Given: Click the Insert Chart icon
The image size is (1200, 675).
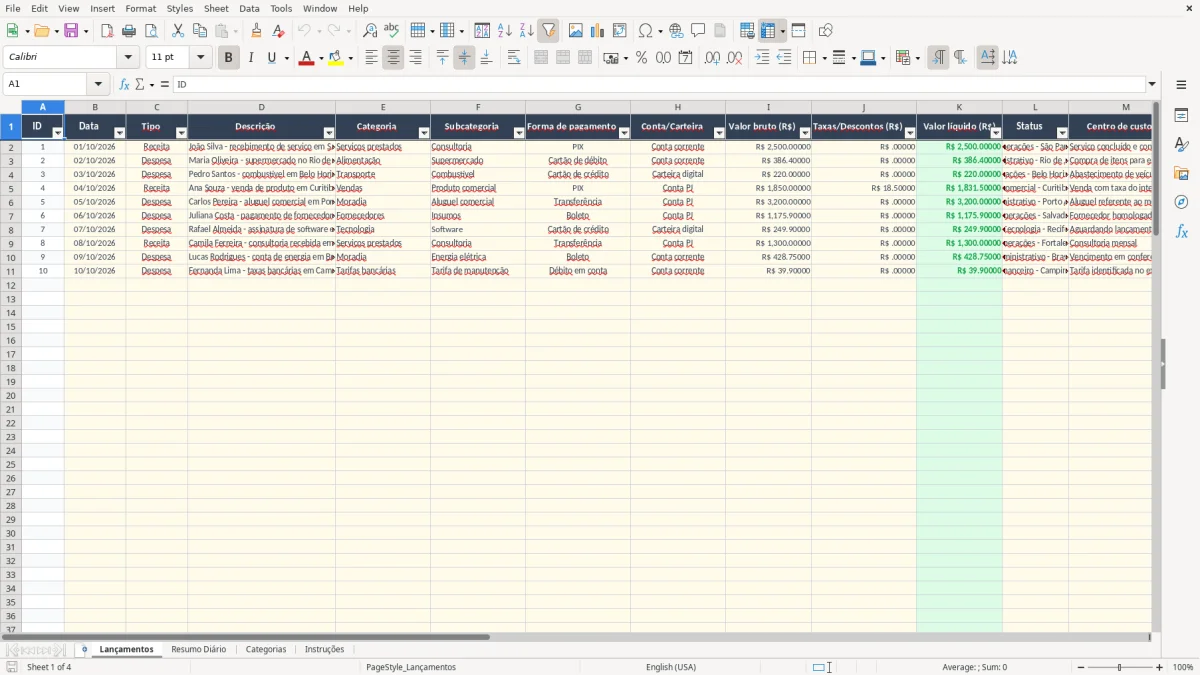Looking at the screenshot, I should point(598,31).
